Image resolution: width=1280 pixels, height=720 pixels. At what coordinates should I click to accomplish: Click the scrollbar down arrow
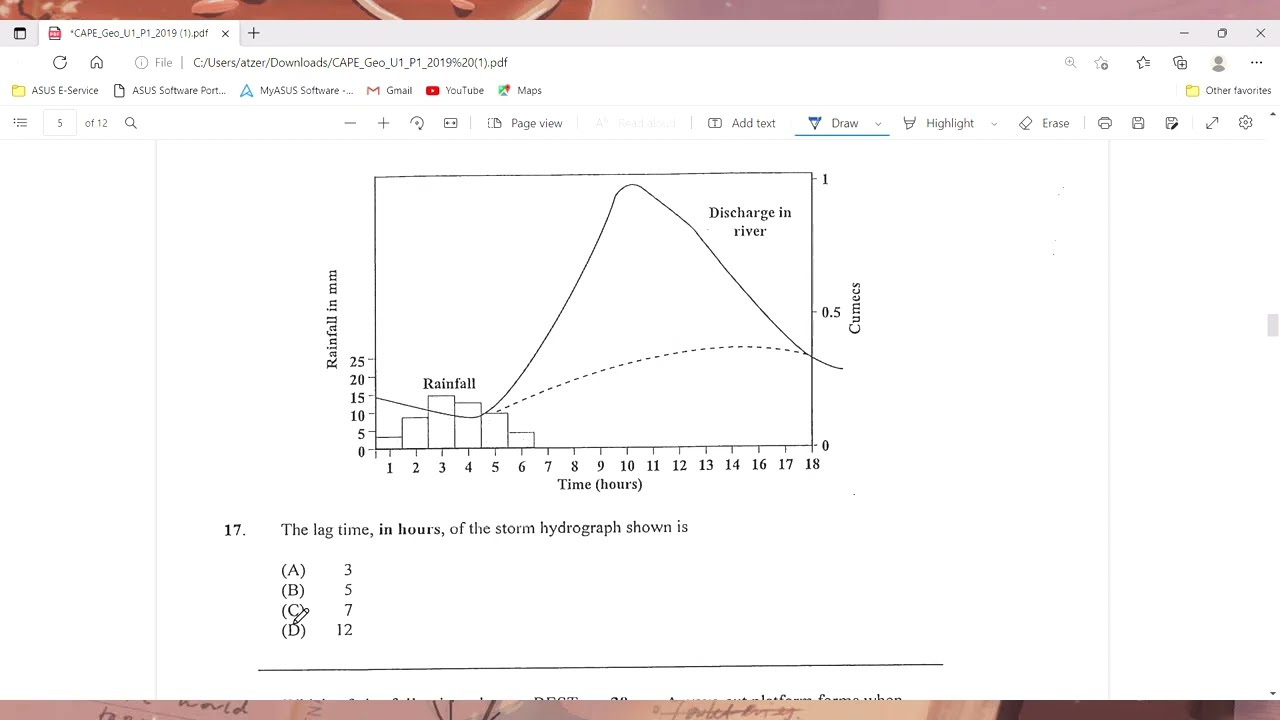pyautogui.click(x=1272, y=693)
